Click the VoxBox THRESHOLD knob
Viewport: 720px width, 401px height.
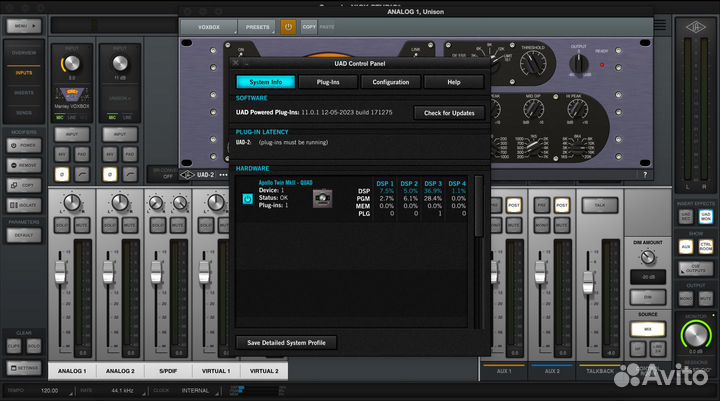point(533,63)
